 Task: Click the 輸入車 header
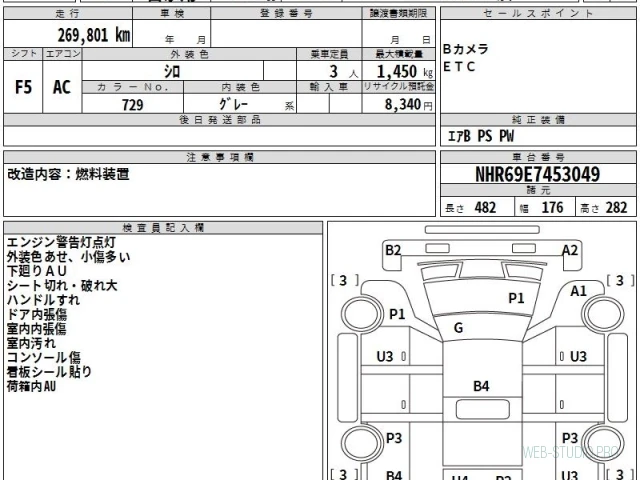coord(329,87)
